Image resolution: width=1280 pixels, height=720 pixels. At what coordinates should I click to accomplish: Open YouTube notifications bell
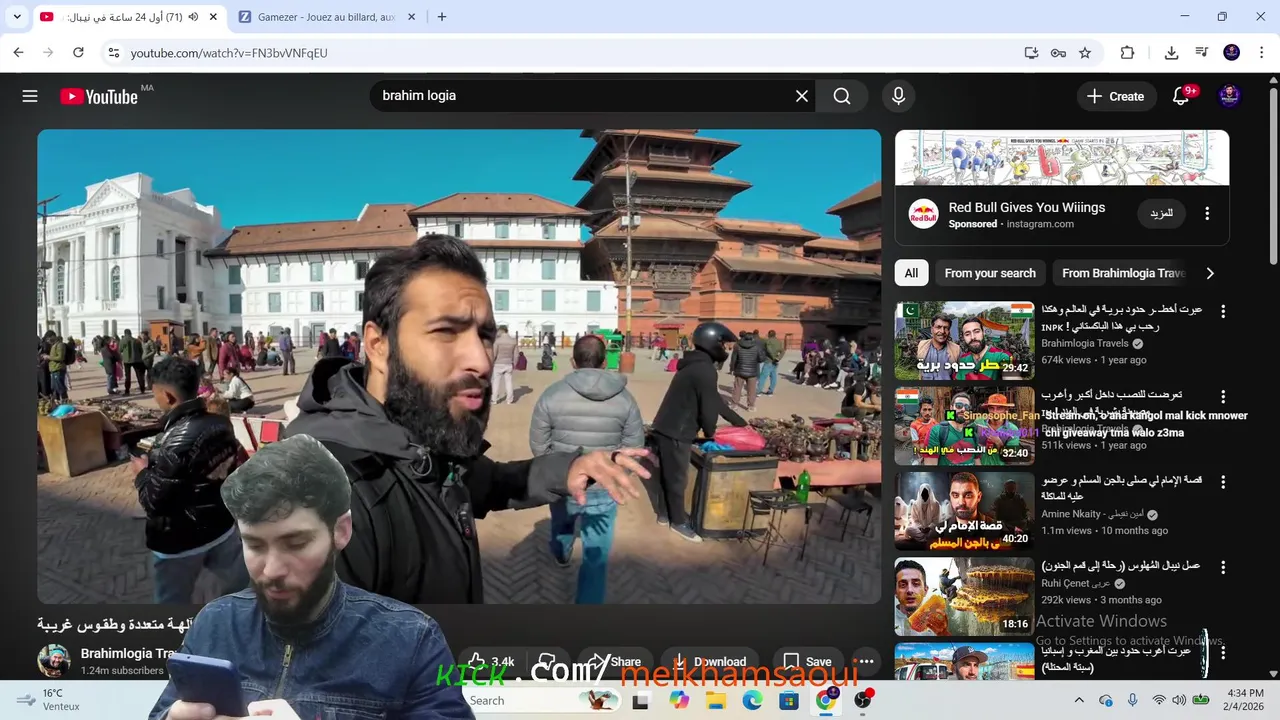[1181, 96]
